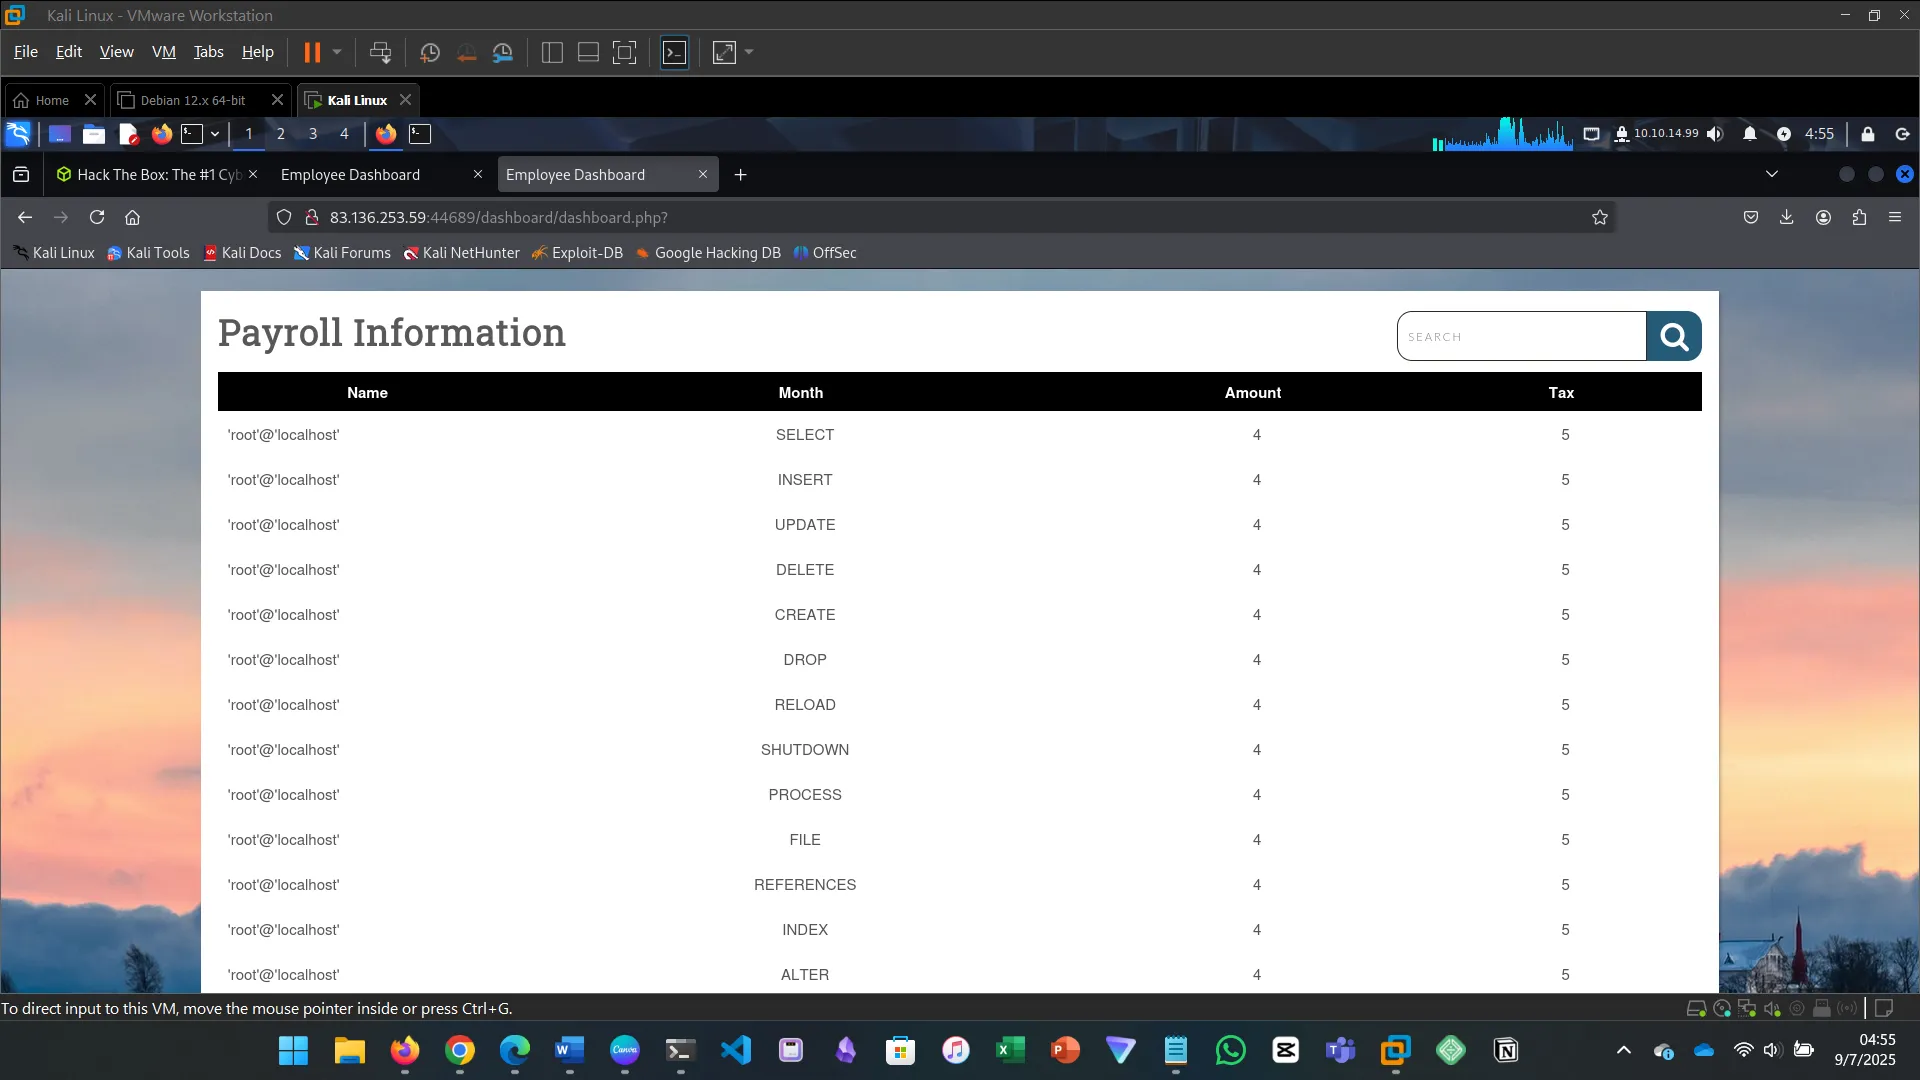Image resolution: width=1920 pixels, height=1080 pixels.
Task: Expand the power options dropdown arrow
Action: coord(337,52)
